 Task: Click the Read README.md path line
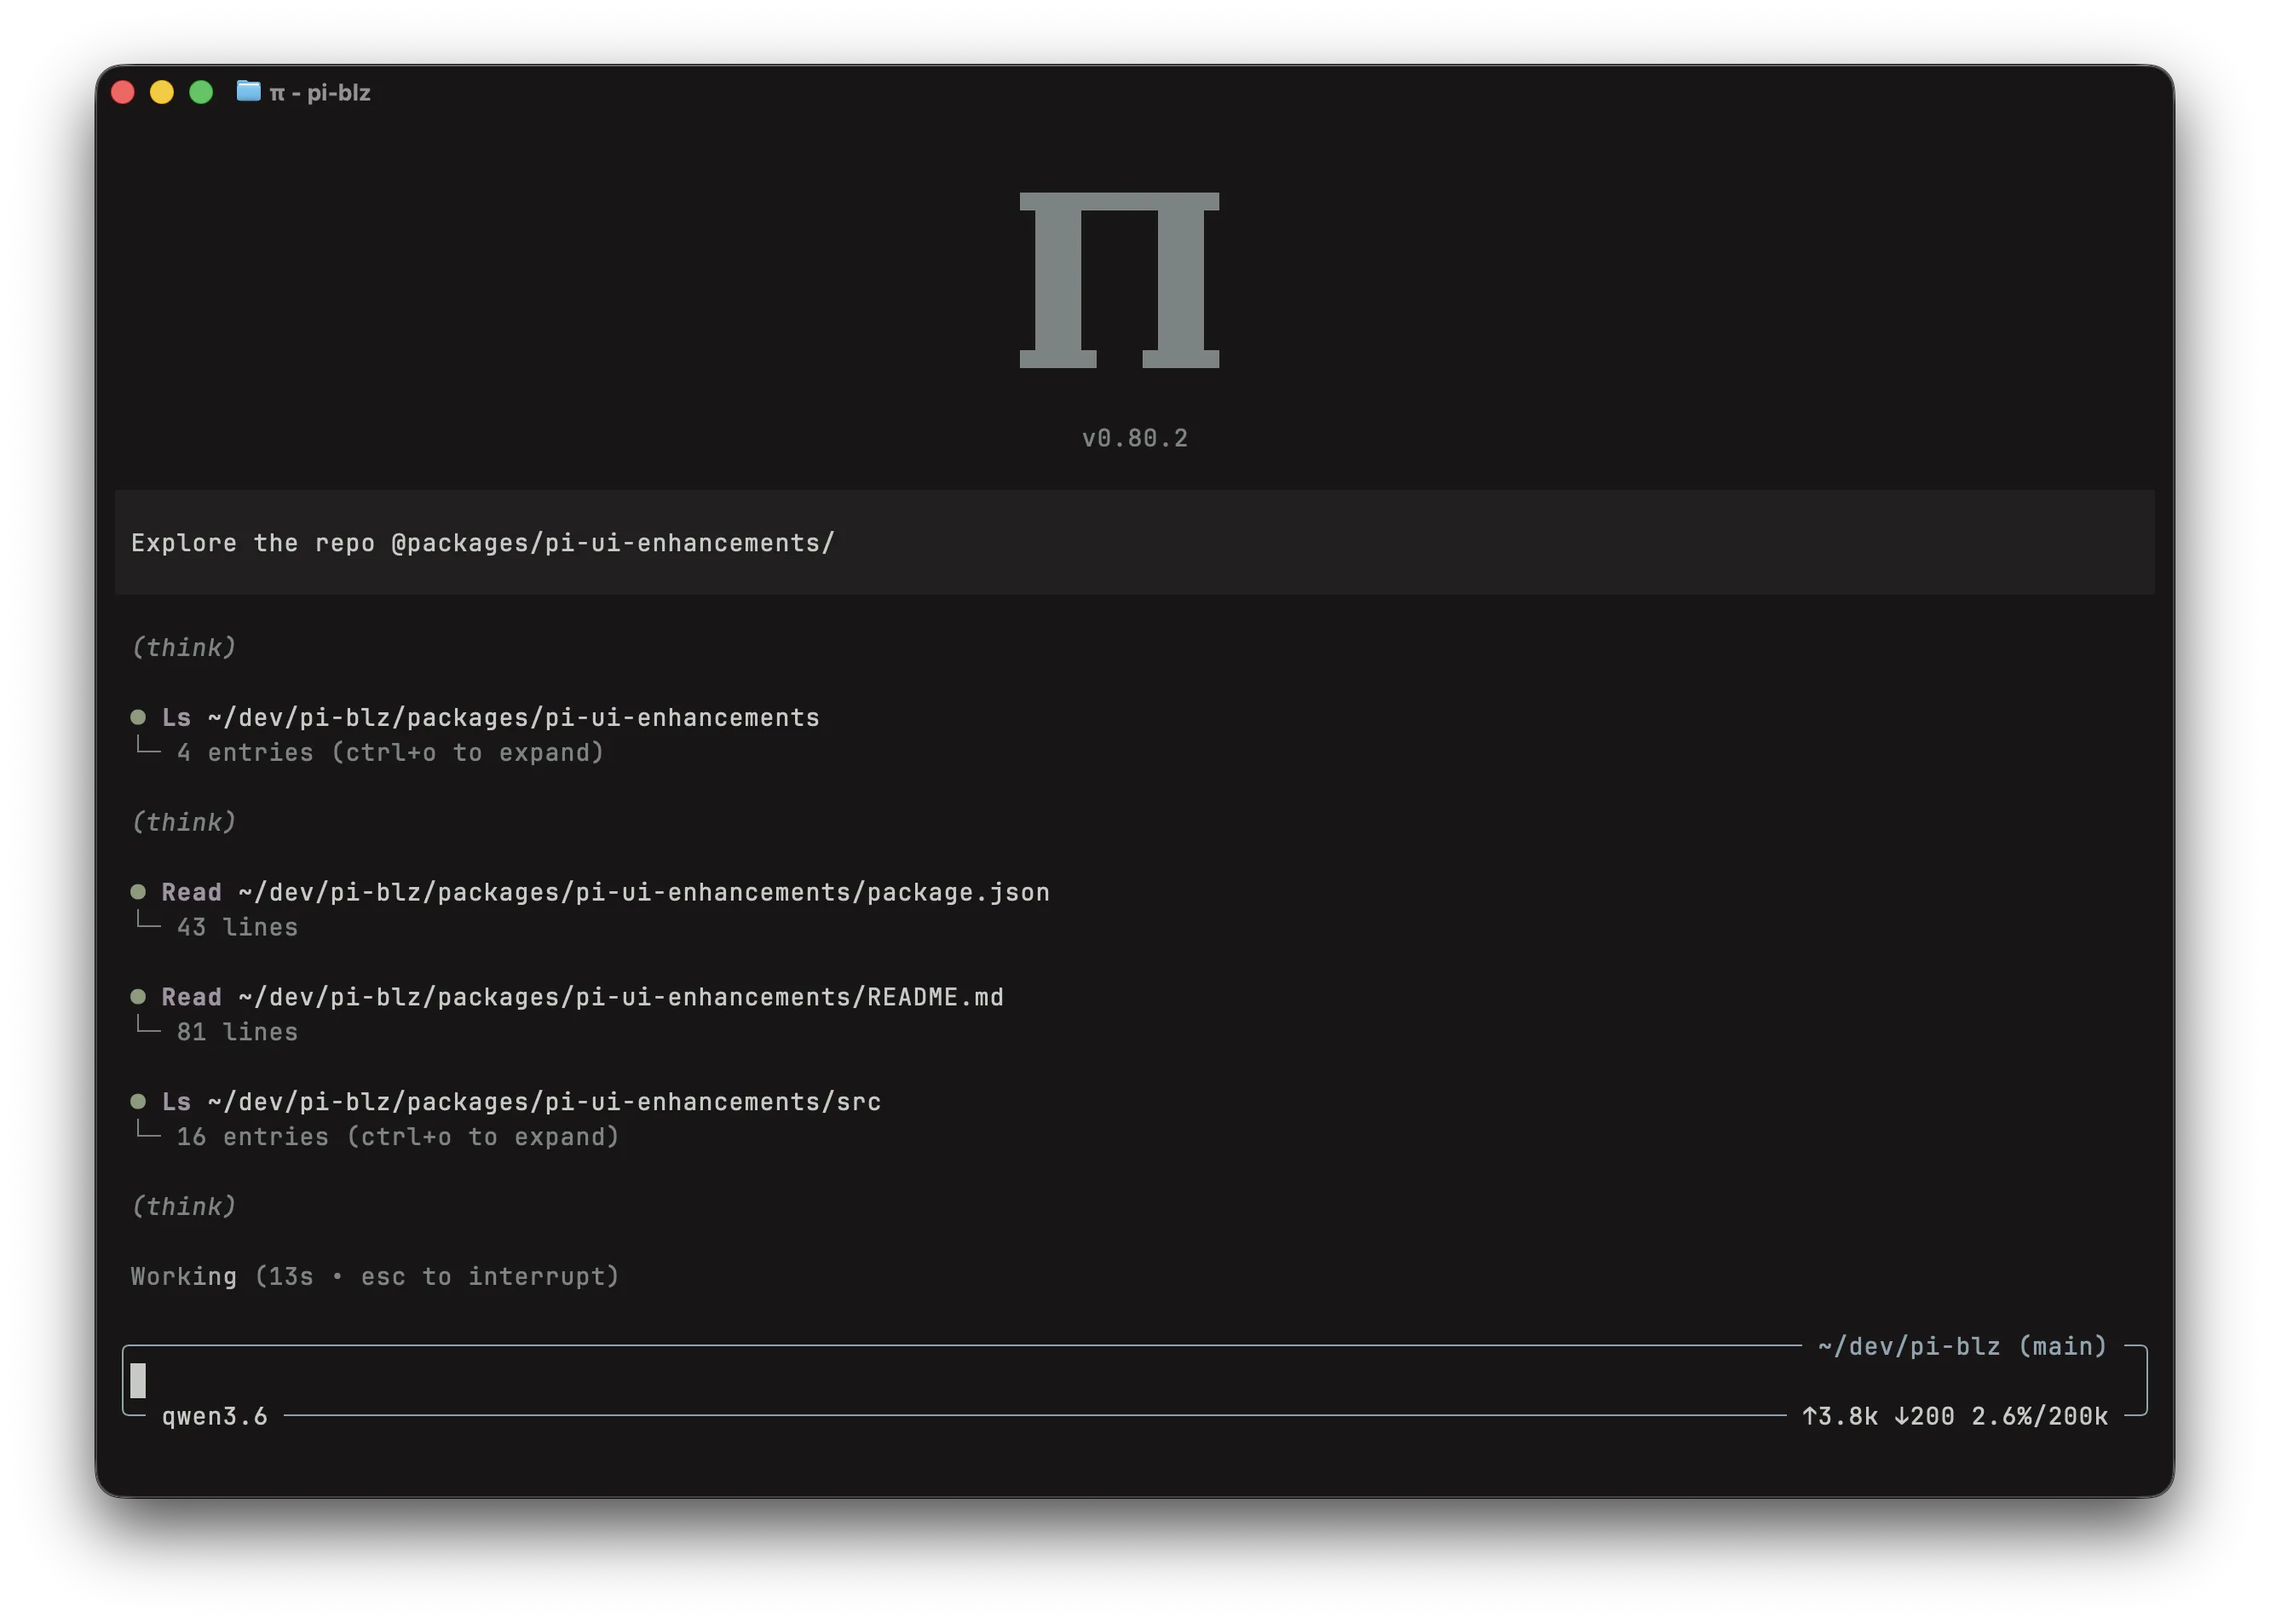pos(583,997)
